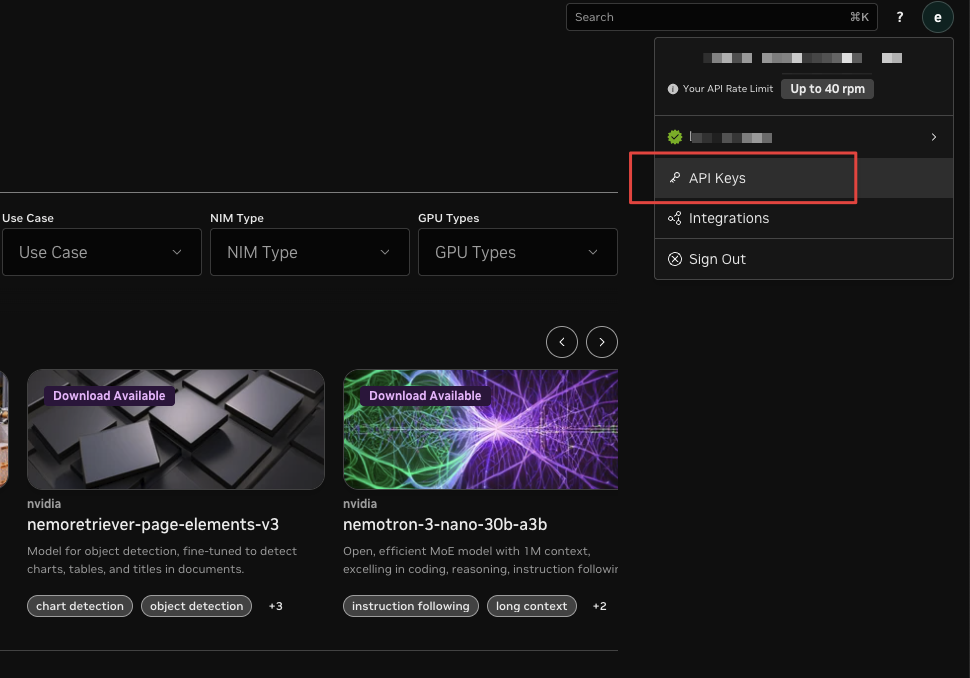The height and width of the screenshot is (678, 970).
Task: Click in the Search input field
Action: [721, 17]
